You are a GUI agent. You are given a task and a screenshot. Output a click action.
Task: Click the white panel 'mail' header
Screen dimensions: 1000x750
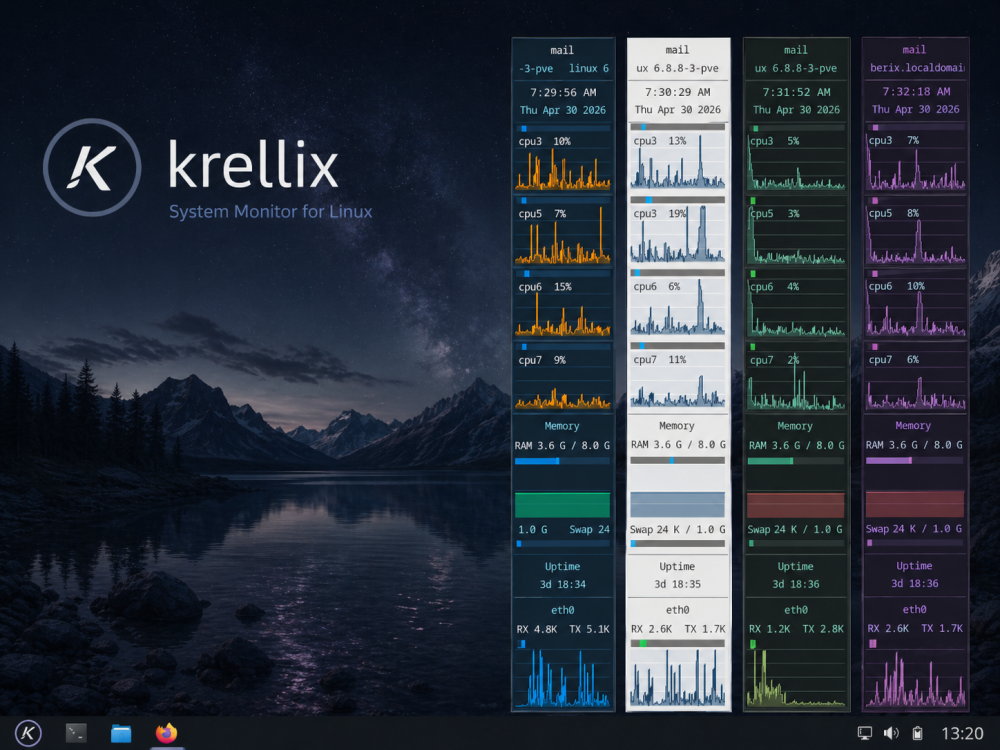point(677,50)
